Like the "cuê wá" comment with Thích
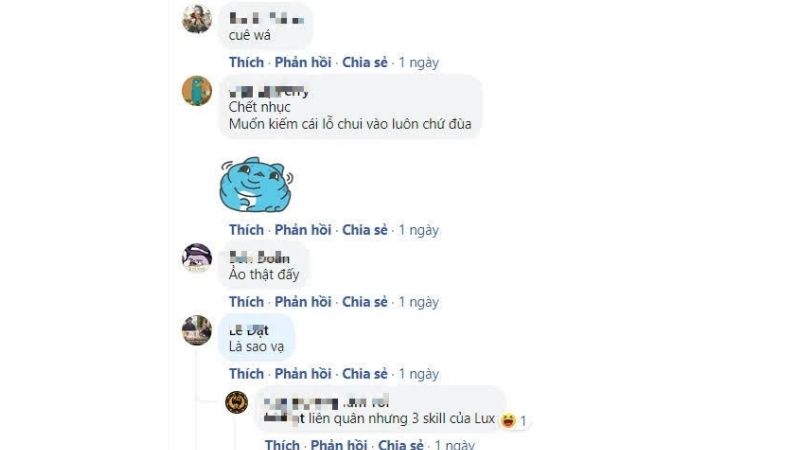This screenshot has height=450, width=800. [246, 62]
